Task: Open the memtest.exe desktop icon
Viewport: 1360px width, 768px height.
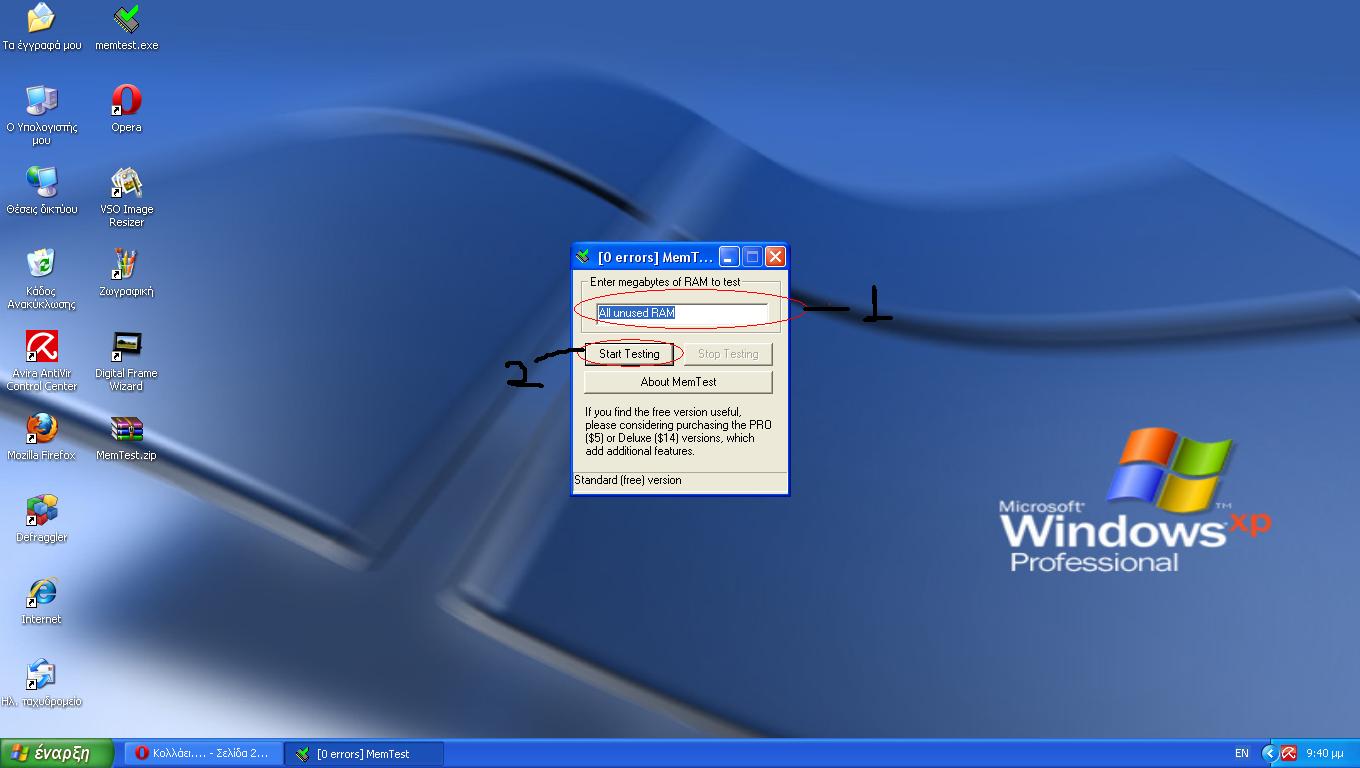Action: coord(126,27)
